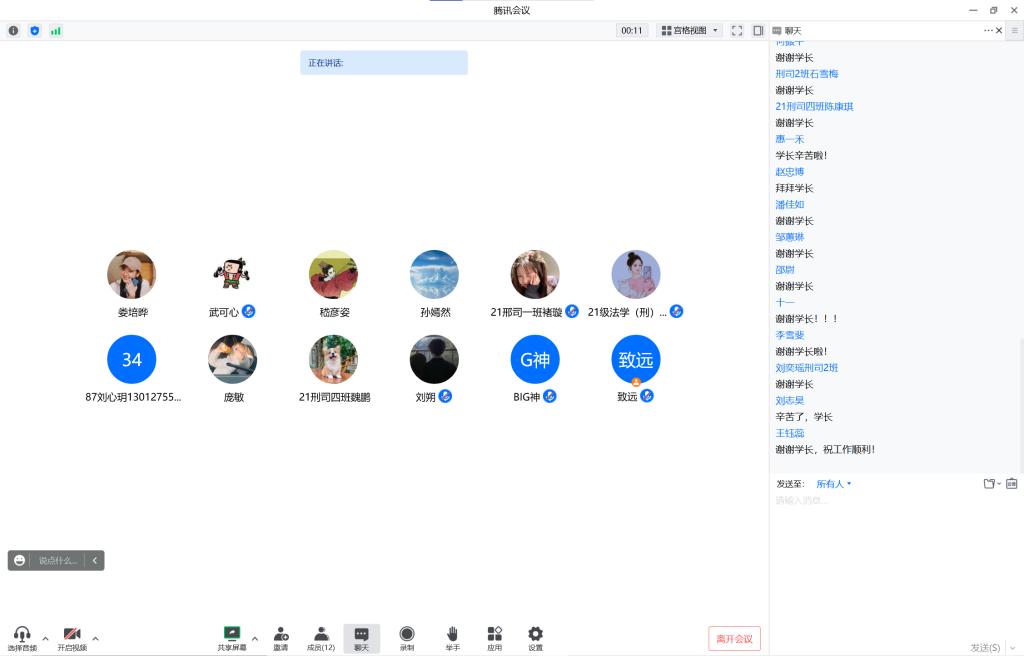Select the blue 34 avatar
This screenshot has height=656, width=1024.
[x=132, y=359]
